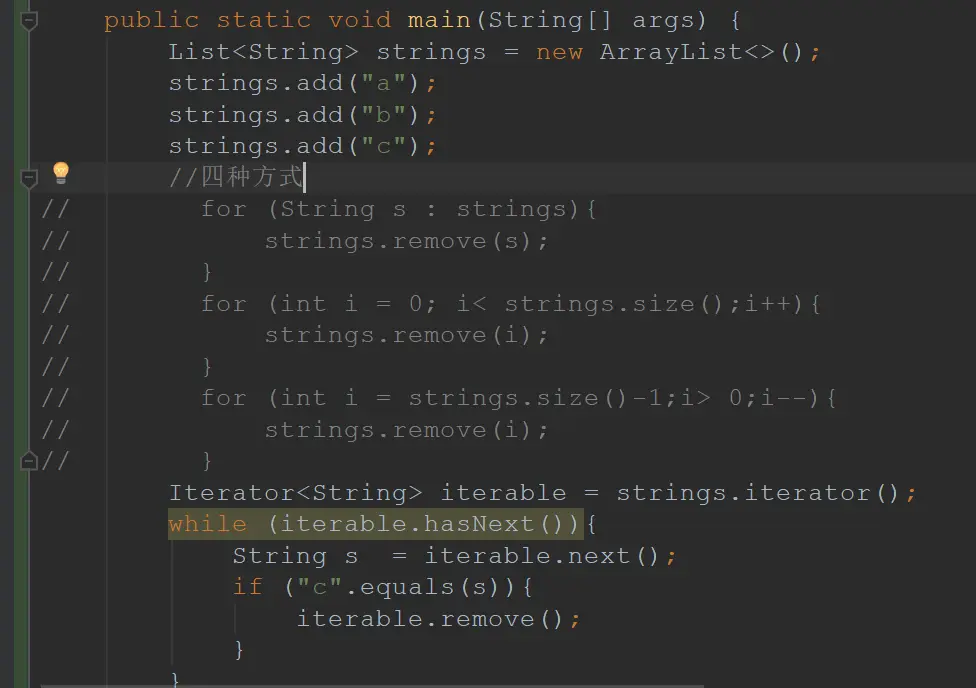Click iterable.next() call
This screenshot has width=976, height=688.
point(541,555)
